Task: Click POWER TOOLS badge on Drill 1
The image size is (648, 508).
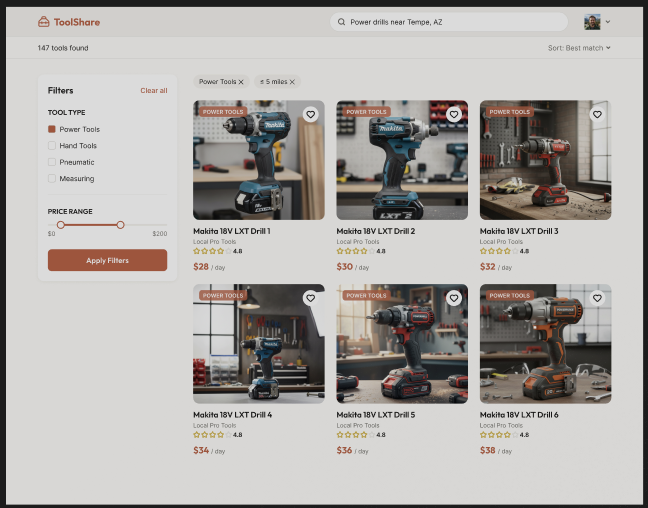Action: 223,112
